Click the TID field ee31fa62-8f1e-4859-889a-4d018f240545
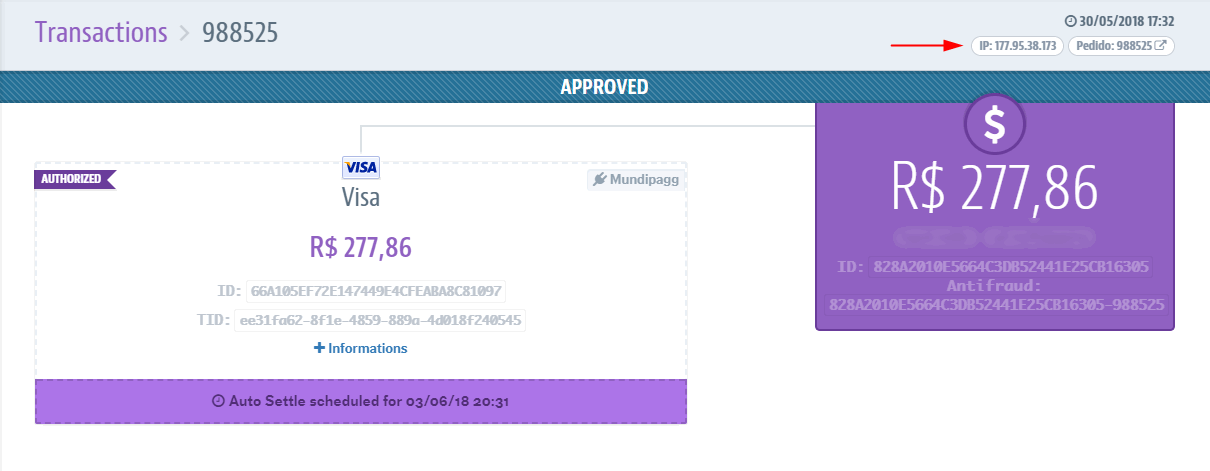1210x471 pixels. pos(380,320)
